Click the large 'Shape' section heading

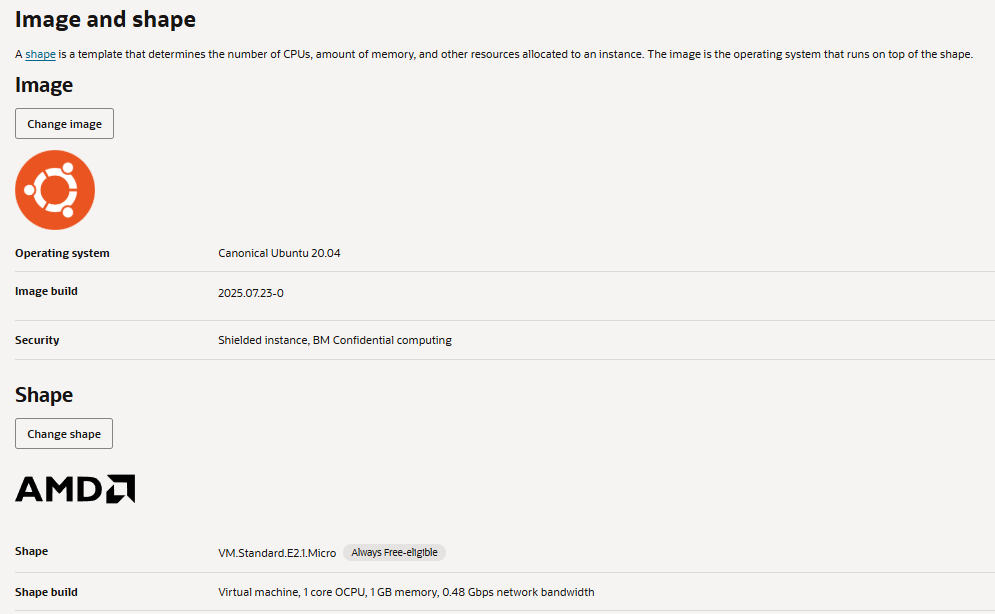44,395
